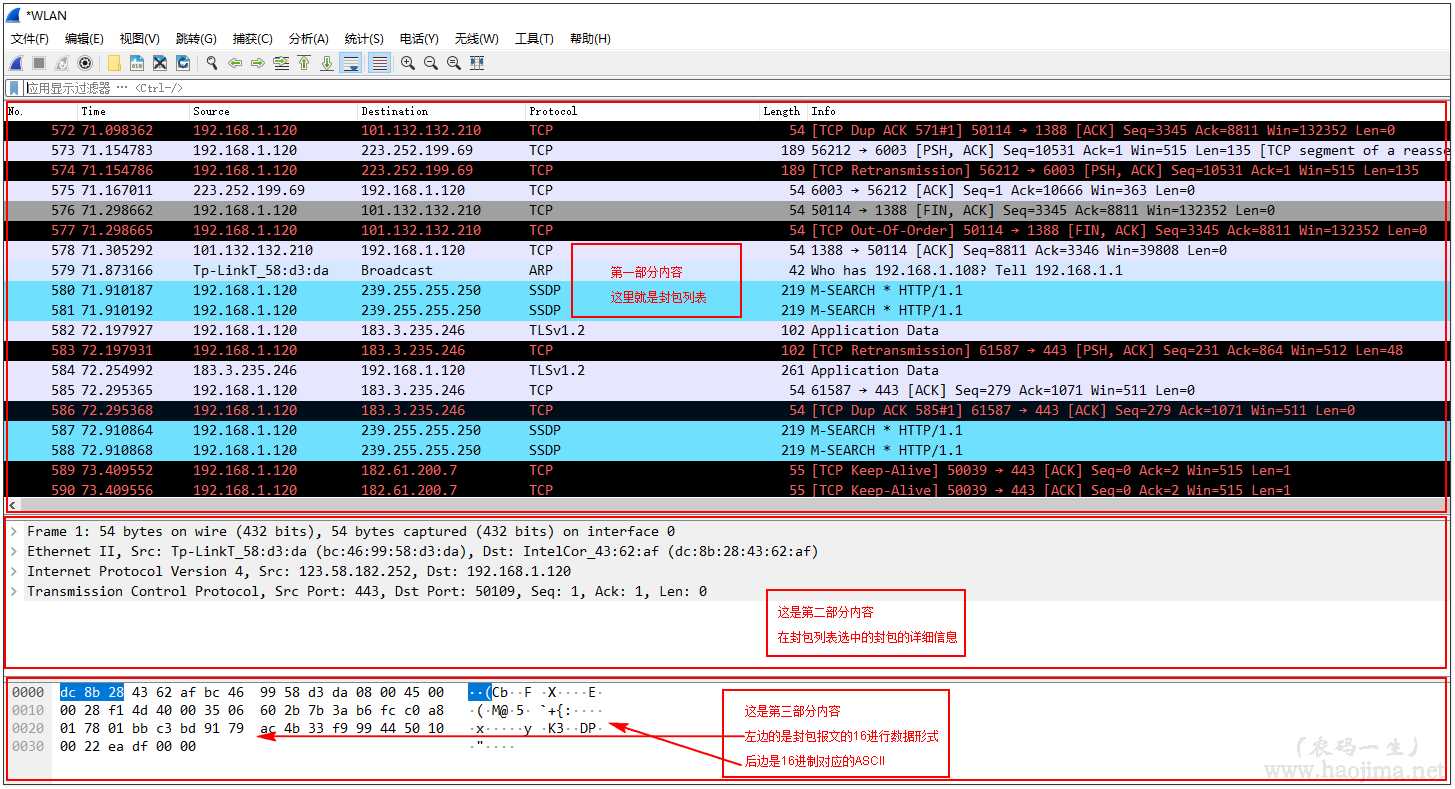Select packet 582 TLSv1.2 Application Data
Viewport: 1455px width, 789px height.
pyautogui.click(x=726, y=330)
